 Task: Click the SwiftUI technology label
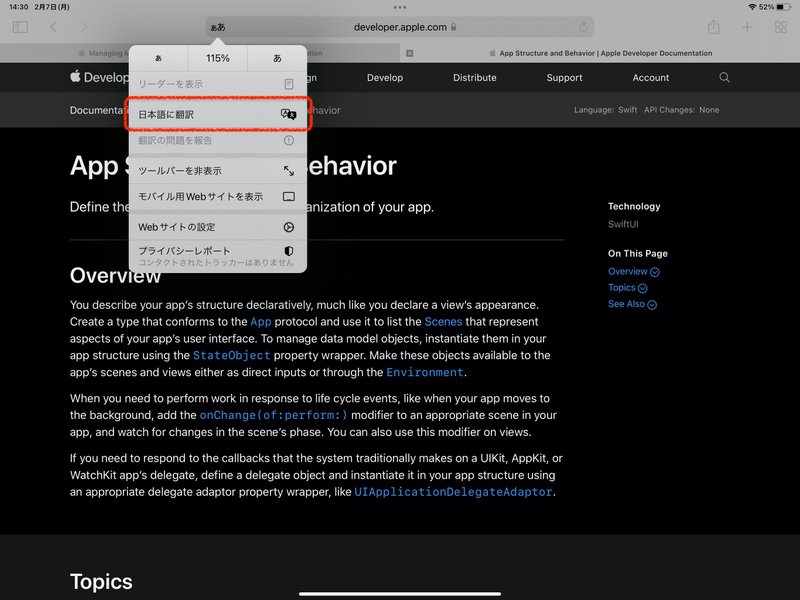point(623,224)
